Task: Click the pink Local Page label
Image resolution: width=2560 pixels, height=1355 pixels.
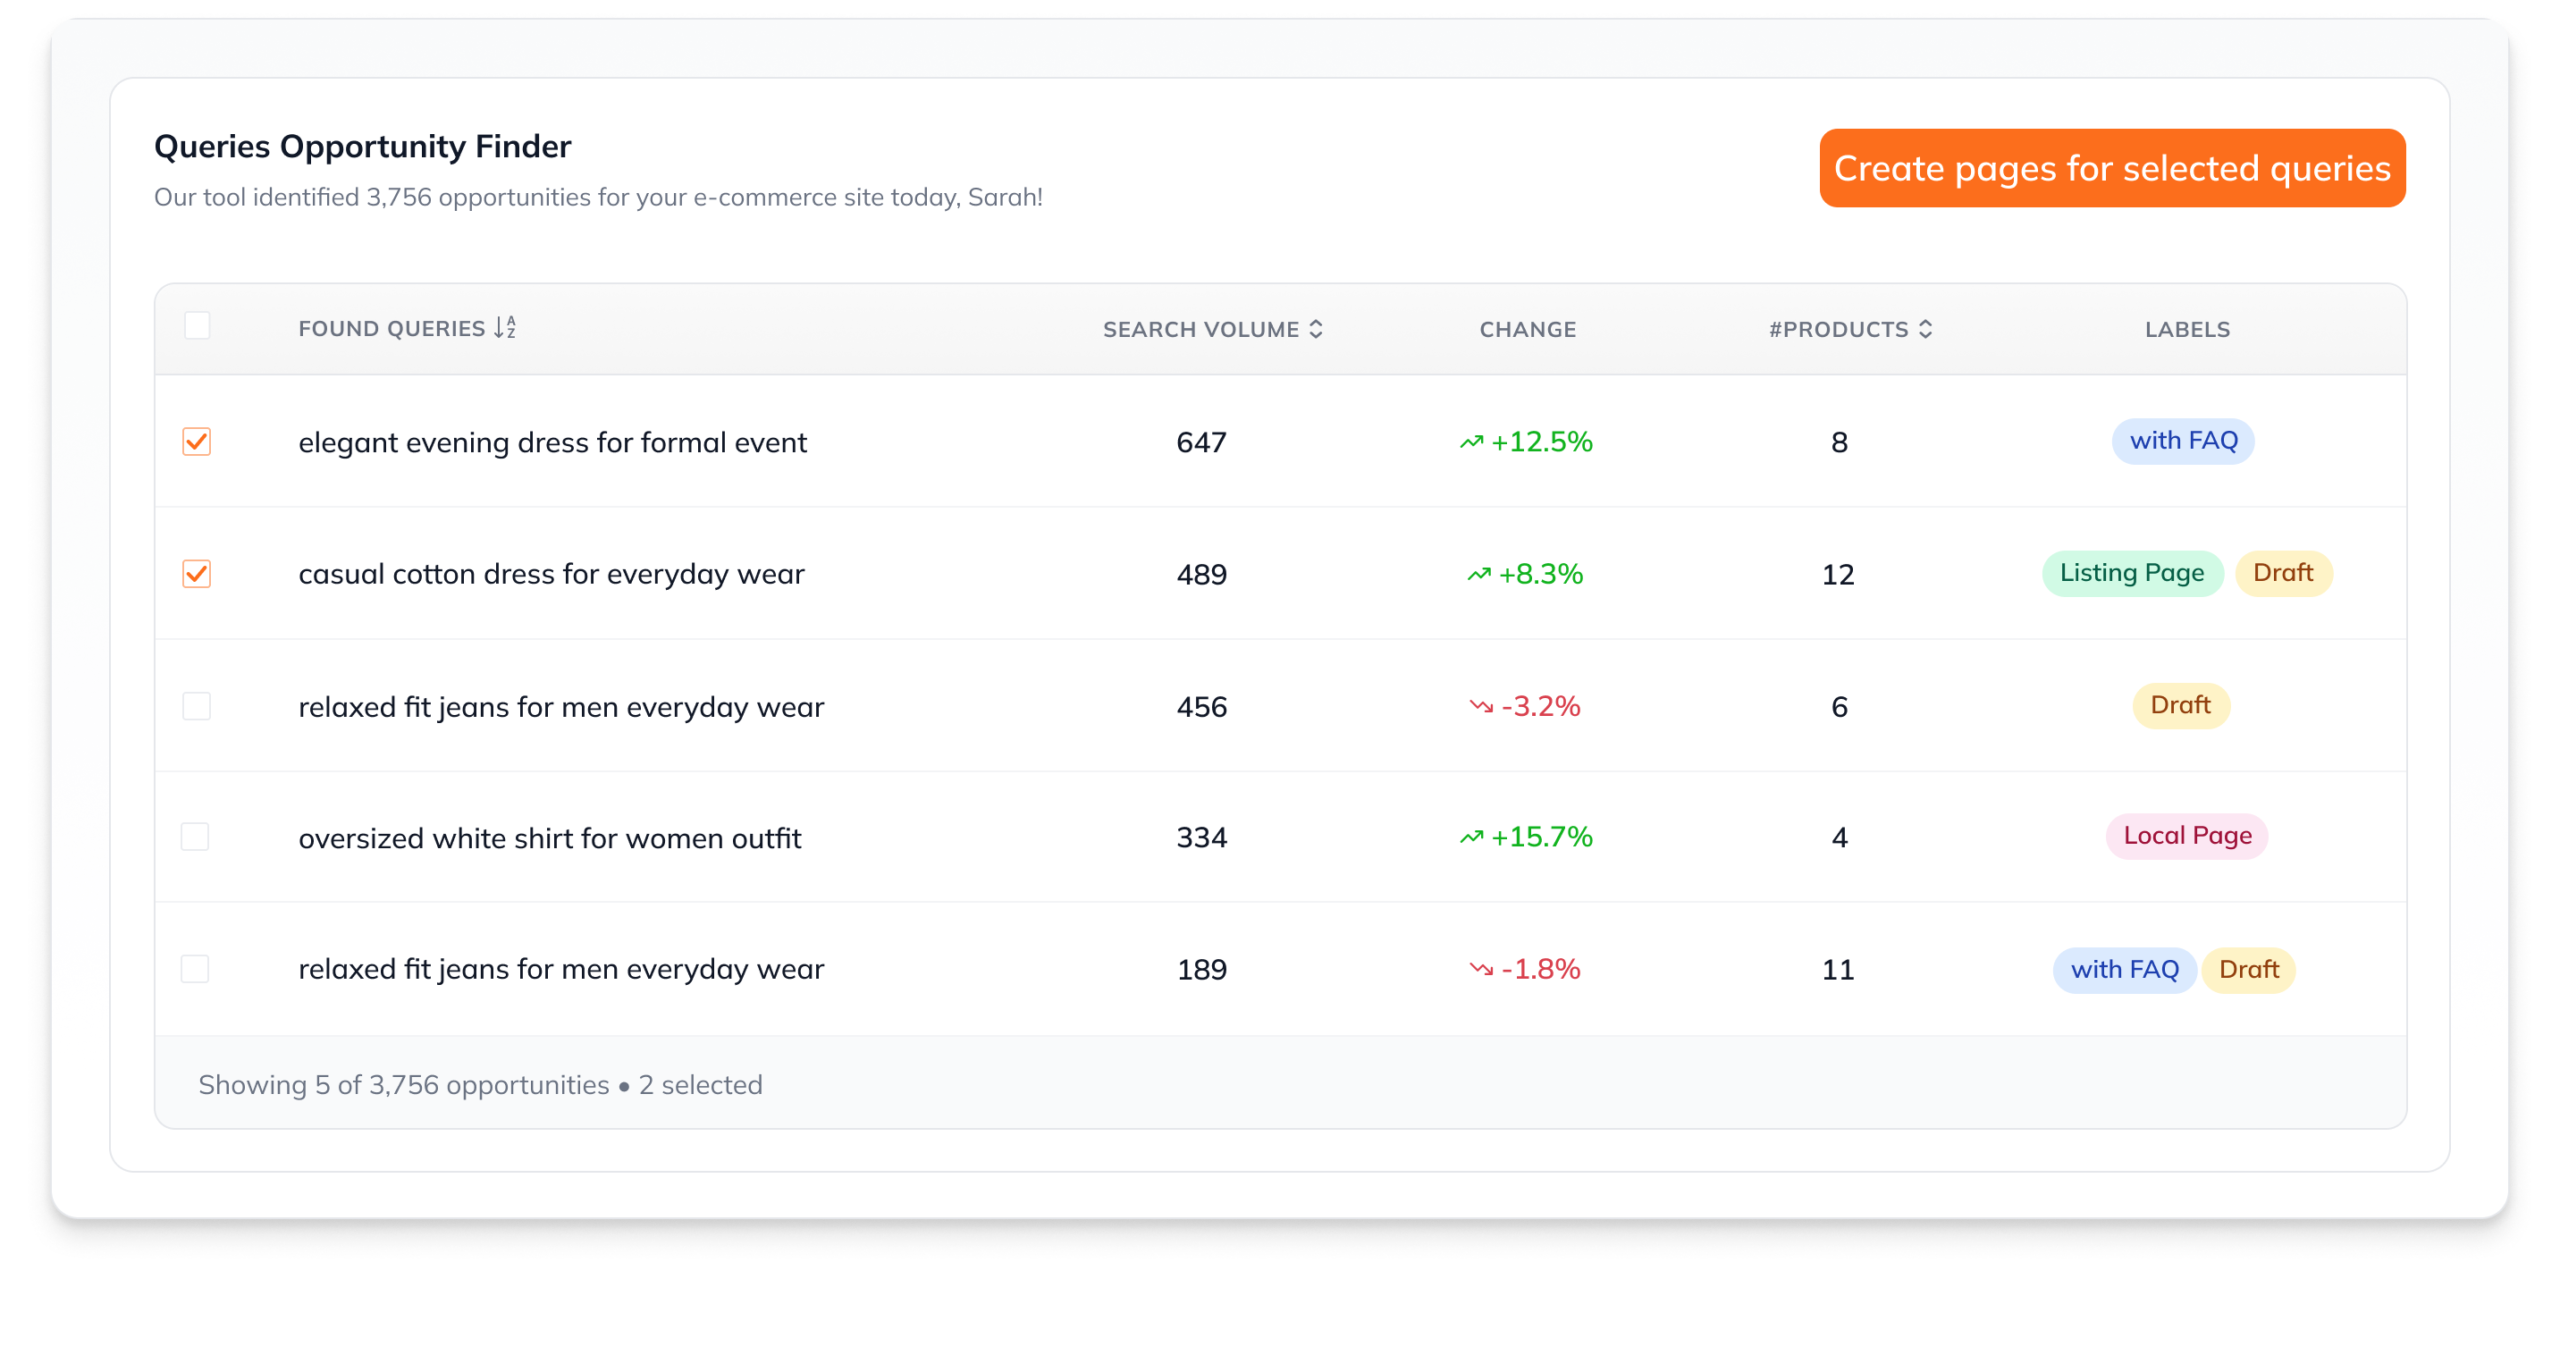Action: click(x=2187, y=836)
